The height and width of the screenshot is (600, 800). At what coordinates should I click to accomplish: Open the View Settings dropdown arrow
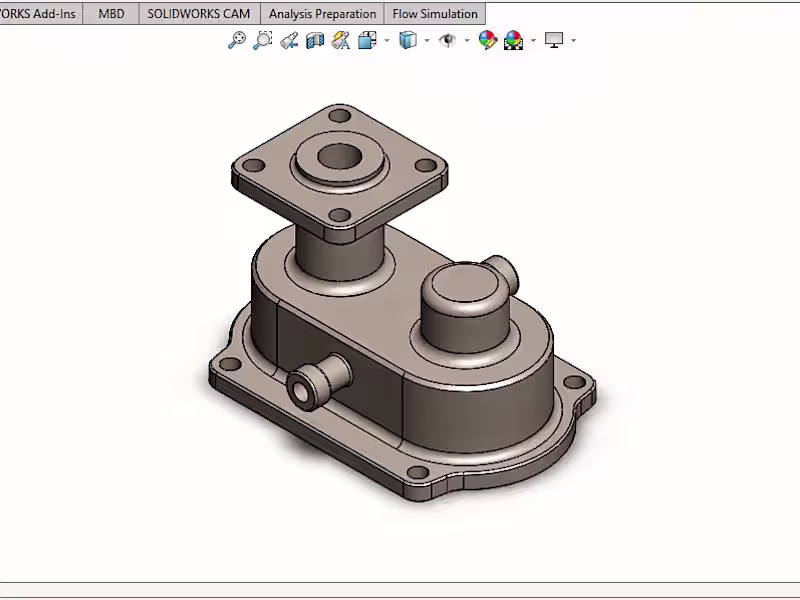click(x=571, y=40)
